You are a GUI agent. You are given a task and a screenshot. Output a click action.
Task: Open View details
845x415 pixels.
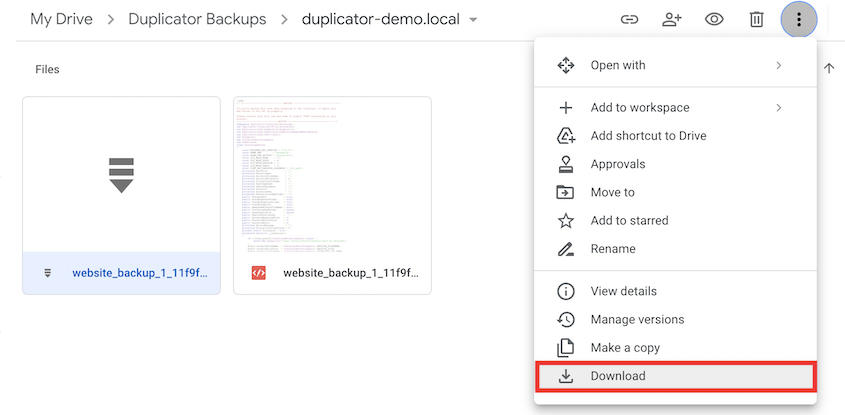[675, 292]
